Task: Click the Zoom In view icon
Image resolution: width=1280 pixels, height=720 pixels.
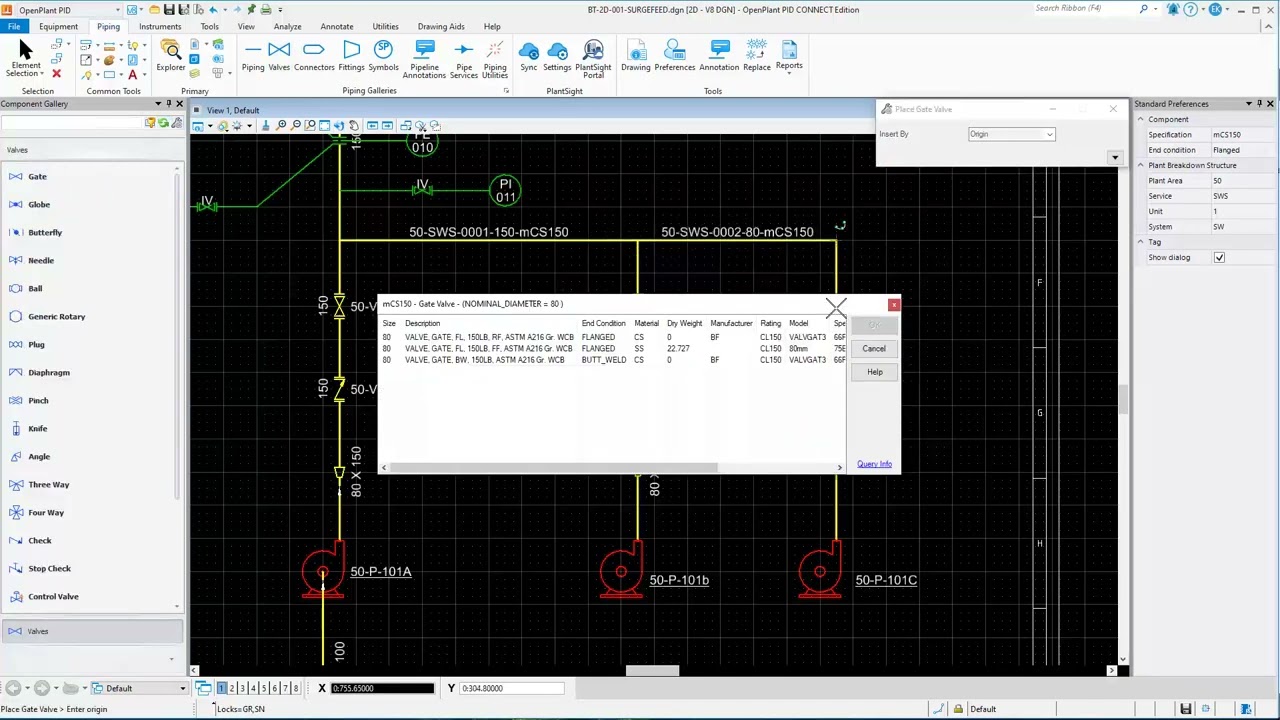Action: coord(281,125)
